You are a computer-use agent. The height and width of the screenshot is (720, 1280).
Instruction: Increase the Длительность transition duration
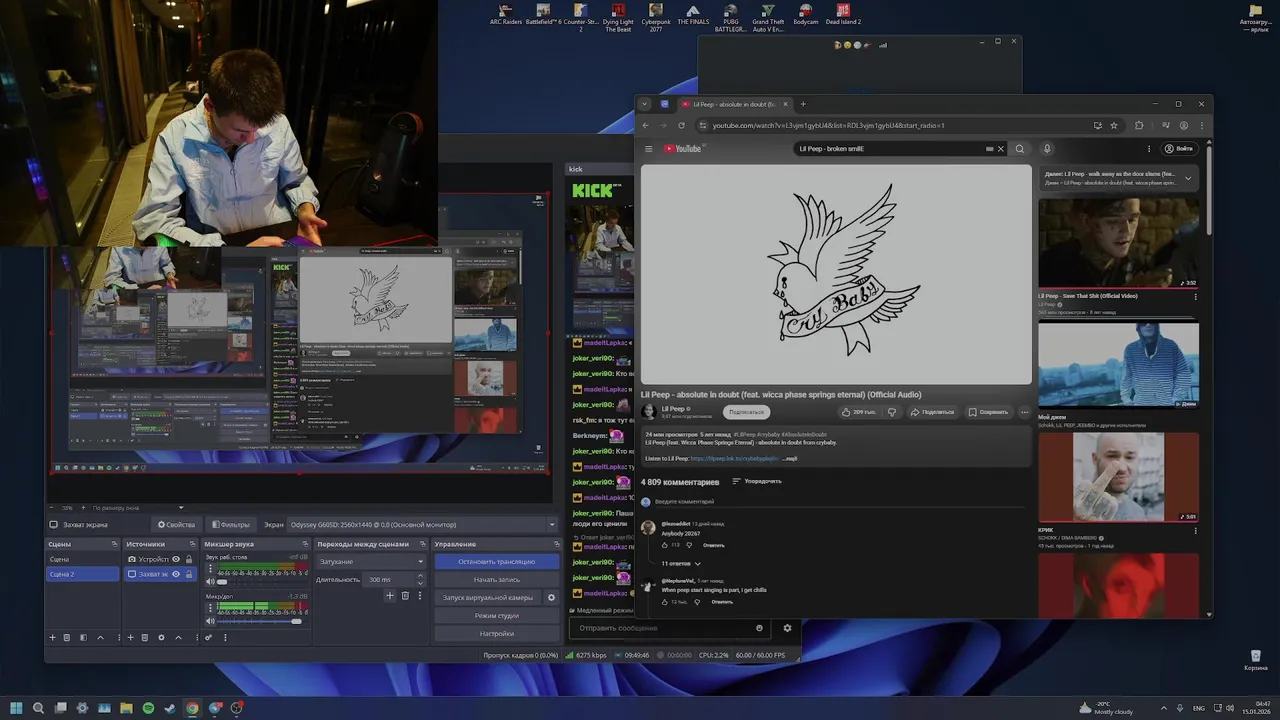(421, 575)
